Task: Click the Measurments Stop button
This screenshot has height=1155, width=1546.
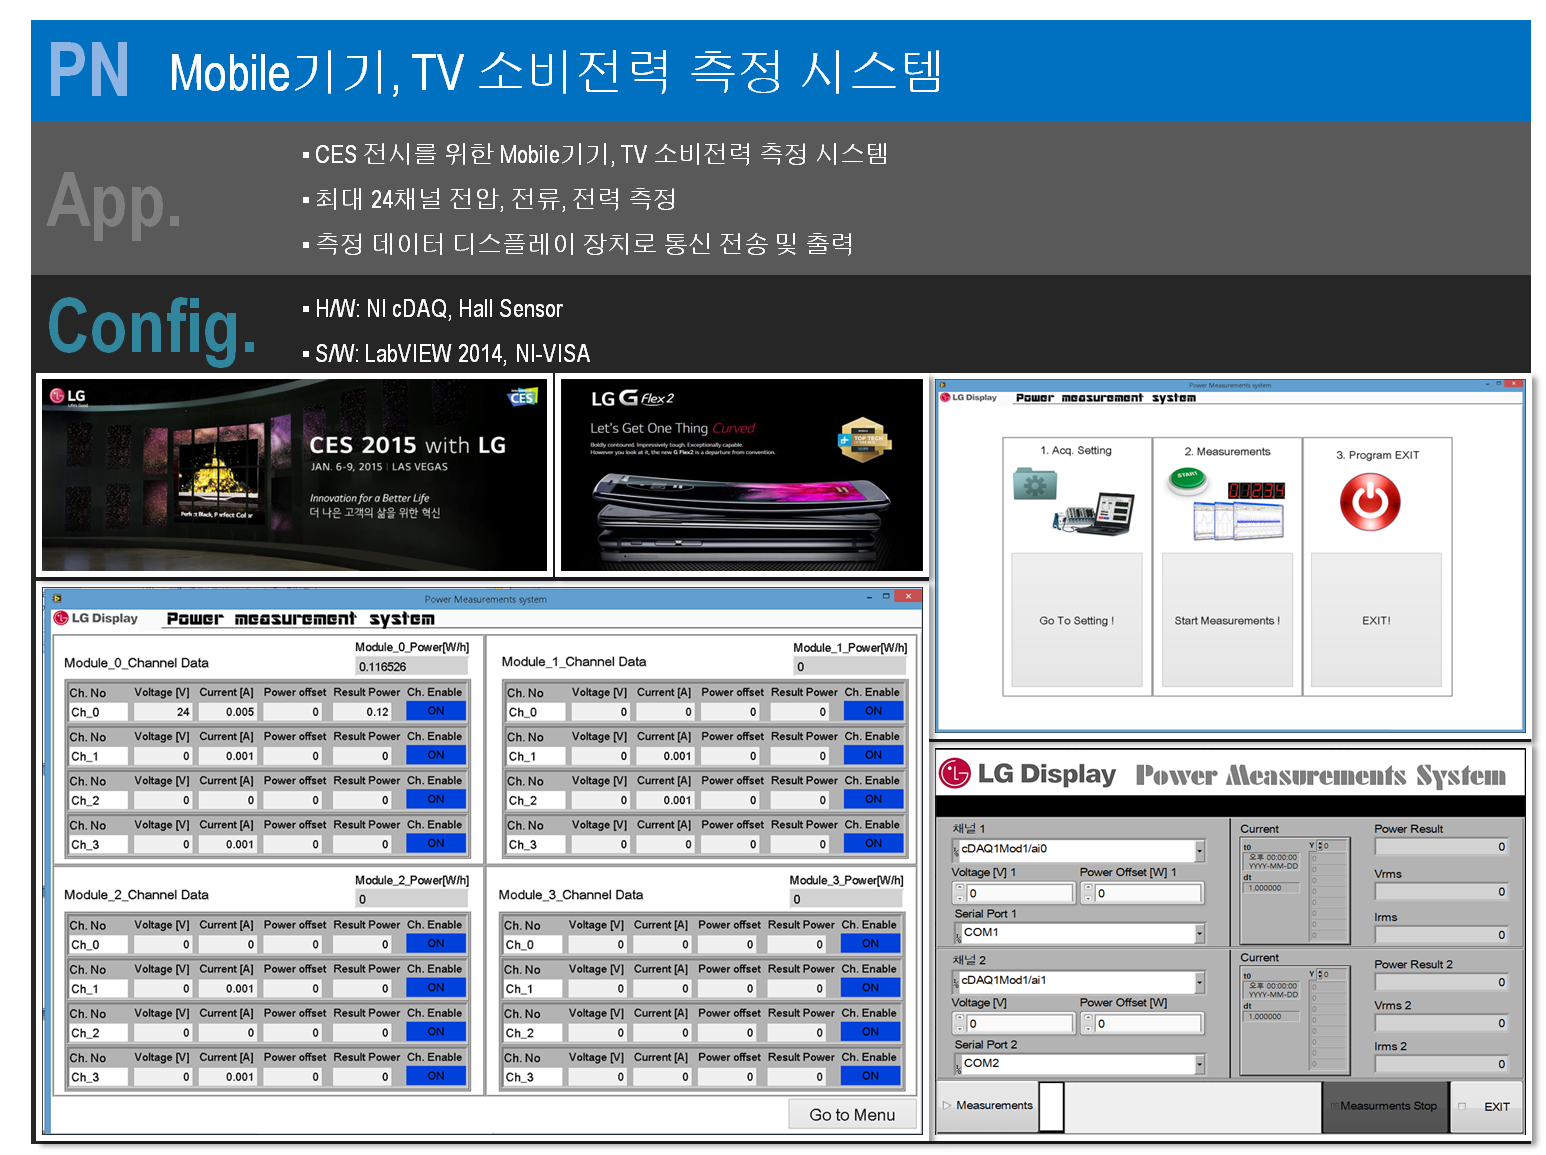Action: tap(1386, 1106)
